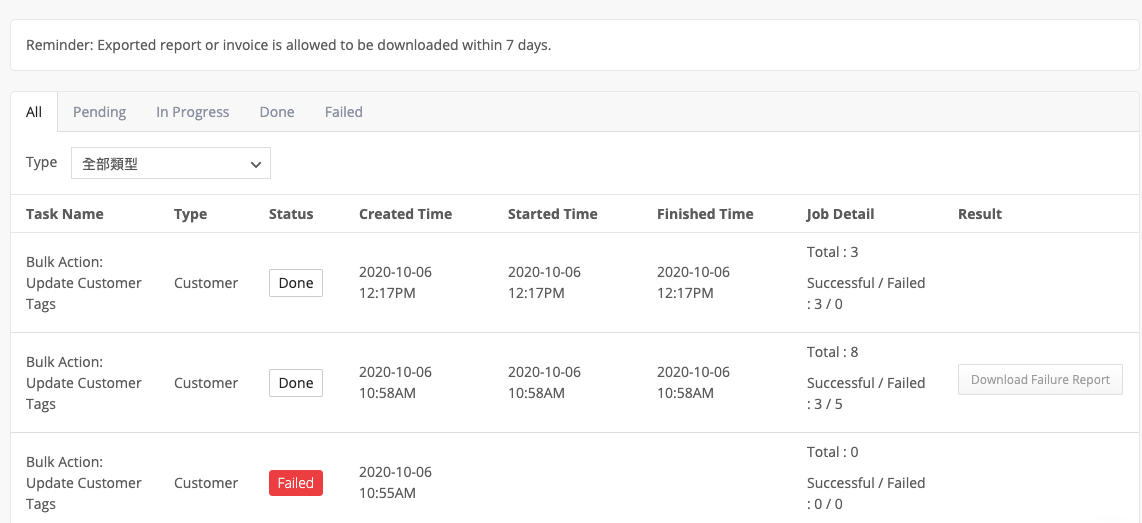Select task name in the Failed row
Image resolution: width=1142 pixels, height=523 pixels.
[84, 483]
